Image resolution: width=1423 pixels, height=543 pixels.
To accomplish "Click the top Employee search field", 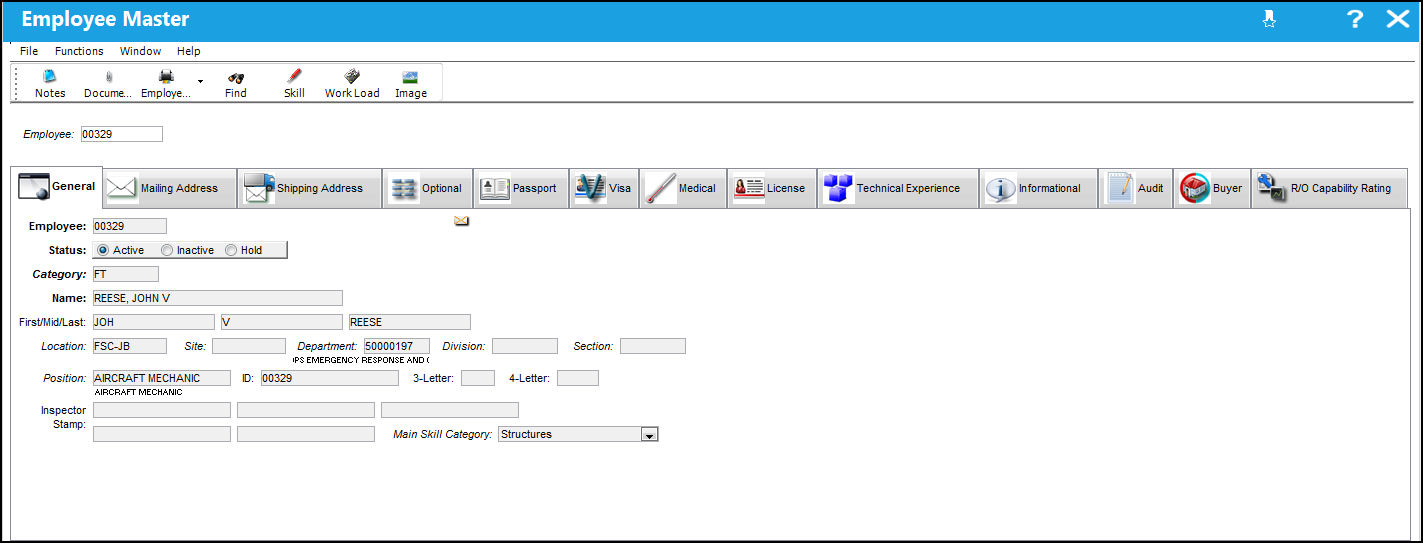I will (x=121, y=134).
